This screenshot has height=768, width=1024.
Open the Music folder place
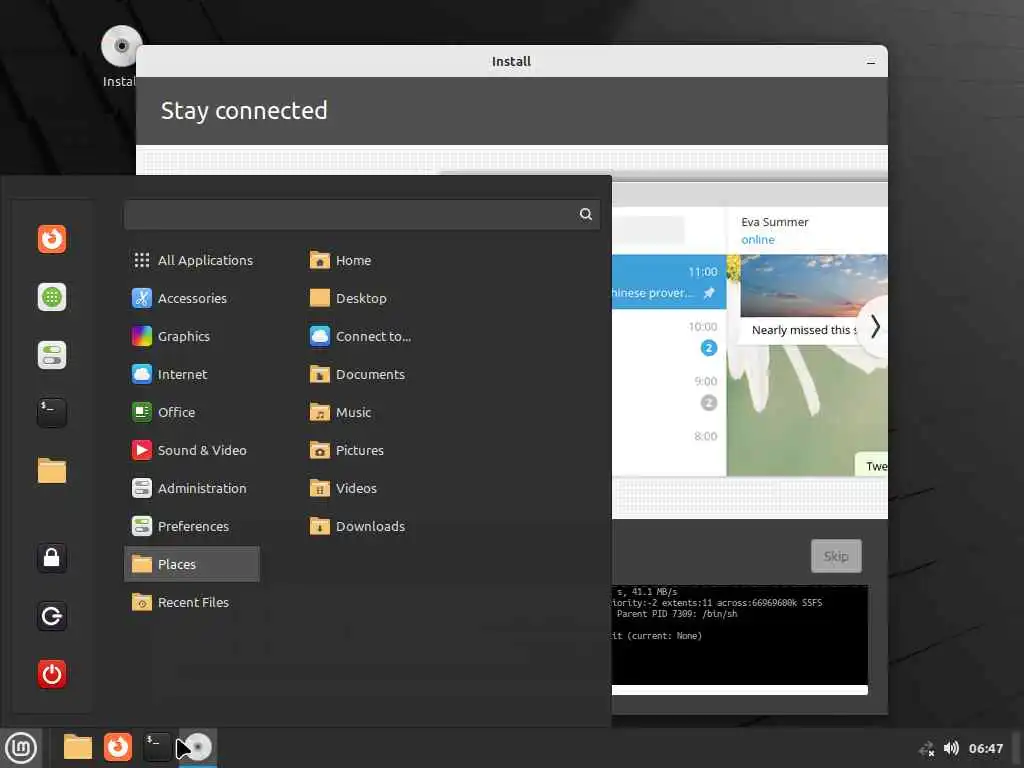tap(340, 412)
